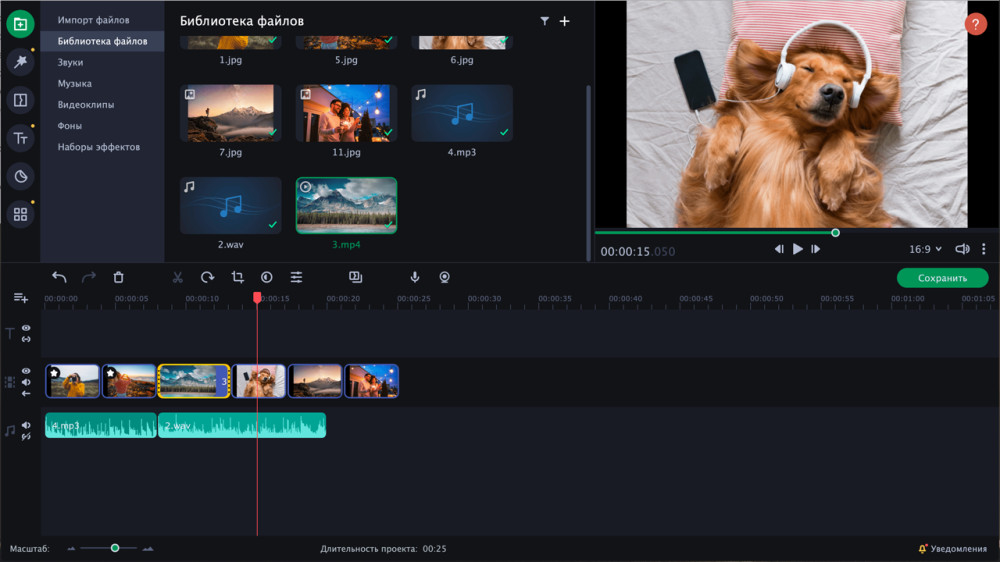Screen dimensions: 1000x562
Task: Open the transitions panel icon
Action: pyautogui.click(x=20, y=100)
